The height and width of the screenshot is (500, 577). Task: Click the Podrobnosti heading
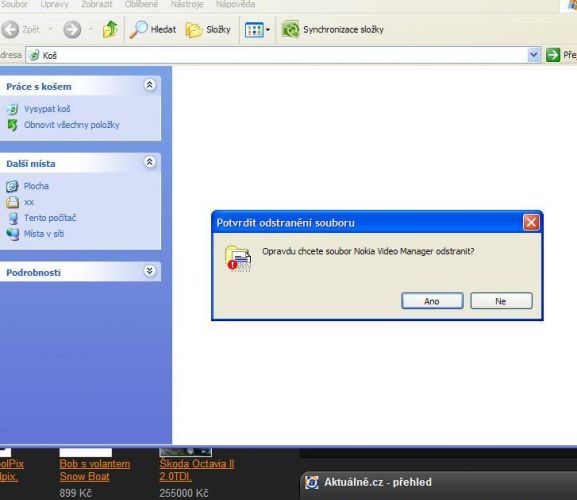pyautogui.click(x=33, y=273)
